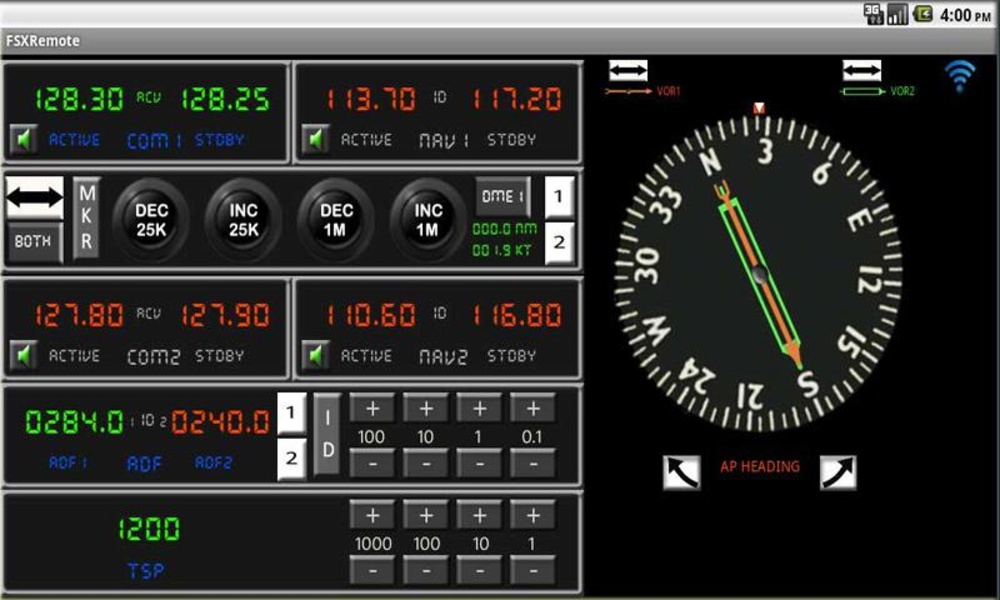Toggle NAV2 audio speaker icon
Viewport: 1000px width, 600px height.
pos(316,355)
